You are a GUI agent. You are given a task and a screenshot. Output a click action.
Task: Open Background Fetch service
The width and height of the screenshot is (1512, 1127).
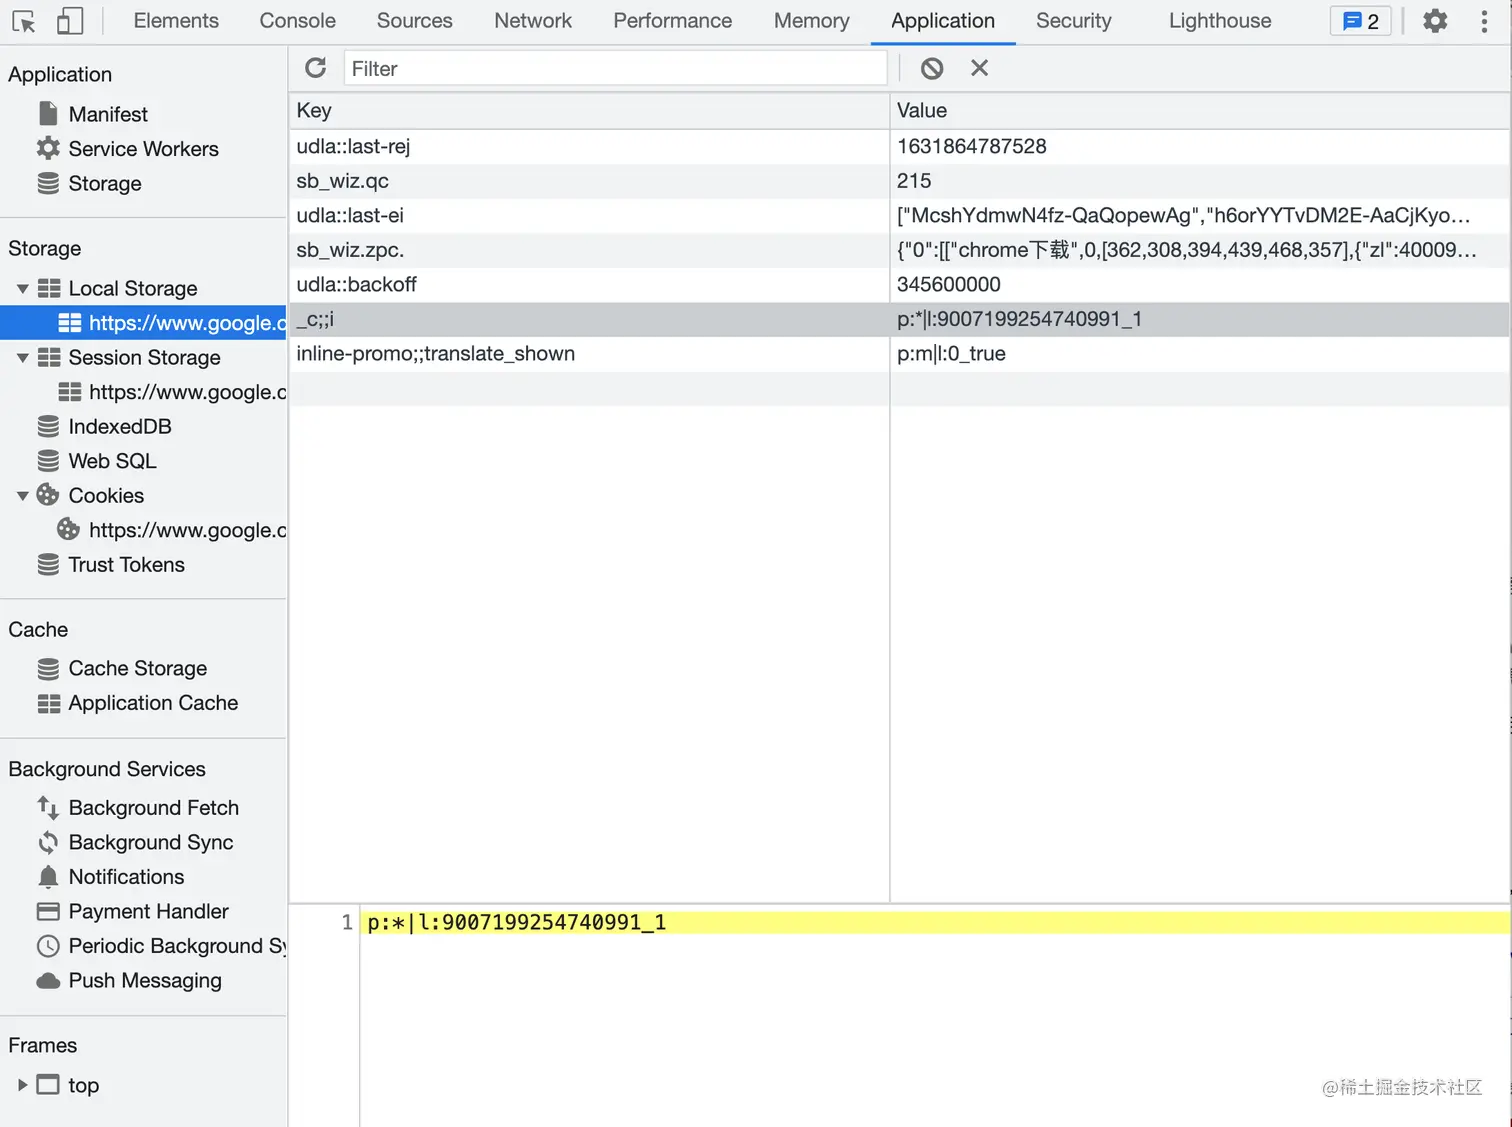[x=153, y=808]
